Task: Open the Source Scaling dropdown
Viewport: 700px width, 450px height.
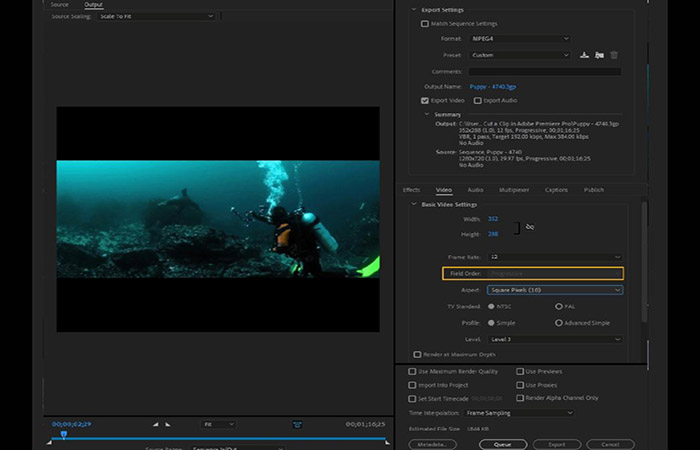Action: (x=156, y=16)
